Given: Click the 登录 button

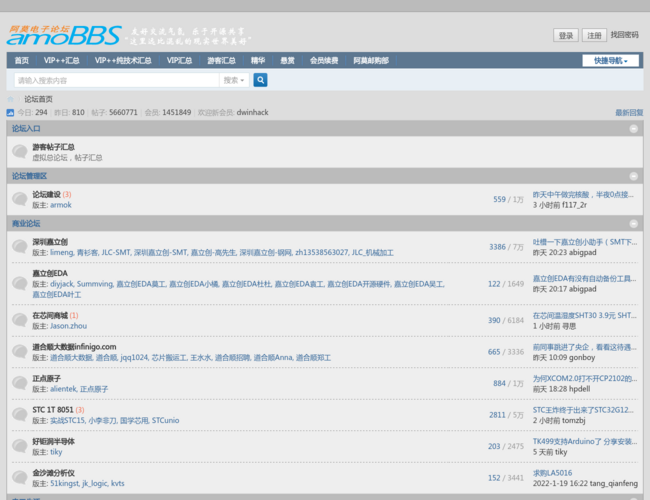Looking at the screenshot, I should pyautogui.click(x=566, y=35).
